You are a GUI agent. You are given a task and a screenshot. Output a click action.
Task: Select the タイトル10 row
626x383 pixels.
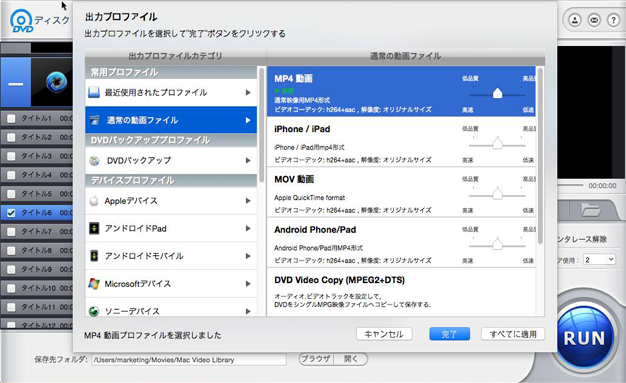[37, 288]
